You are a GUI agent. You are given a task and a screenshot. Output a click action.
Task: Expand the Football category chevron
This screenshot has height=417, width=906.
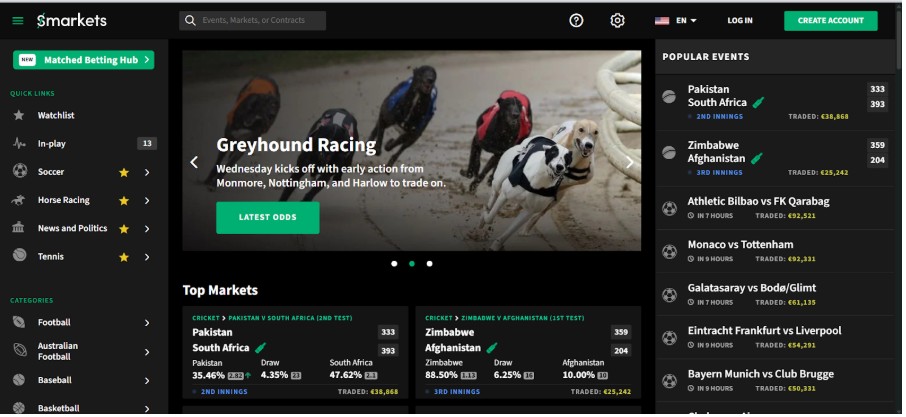pyautogui.click(x=147, y=323)
